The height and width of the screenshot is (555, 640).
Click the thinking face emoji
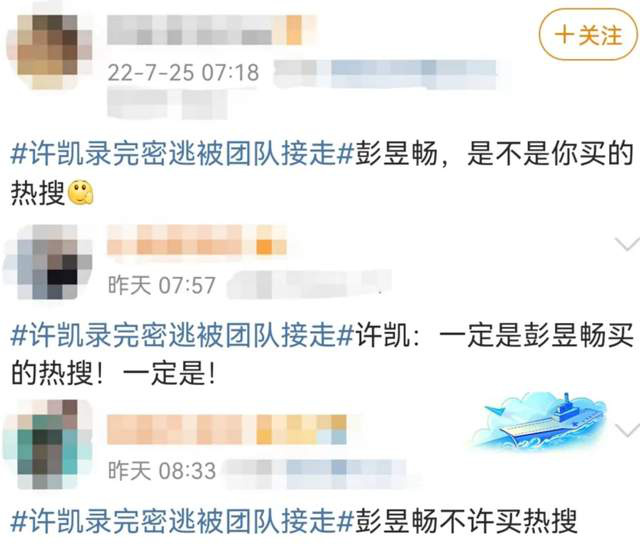pos(80,193)
